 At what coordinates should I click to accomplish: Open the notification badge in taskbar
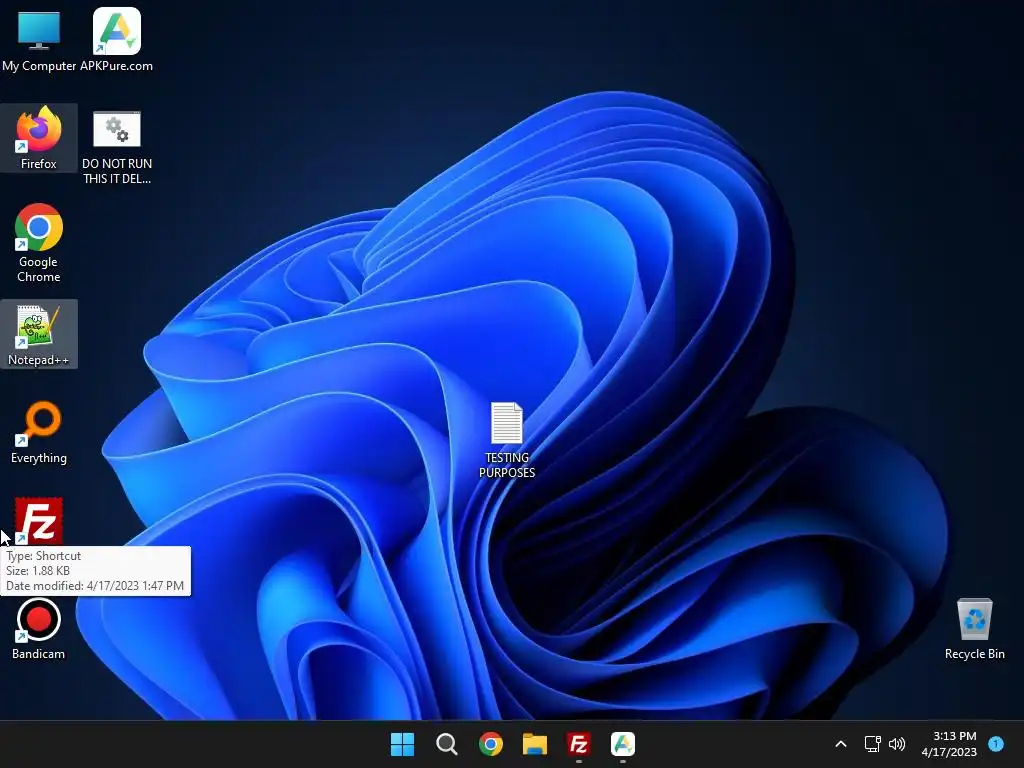996,743
